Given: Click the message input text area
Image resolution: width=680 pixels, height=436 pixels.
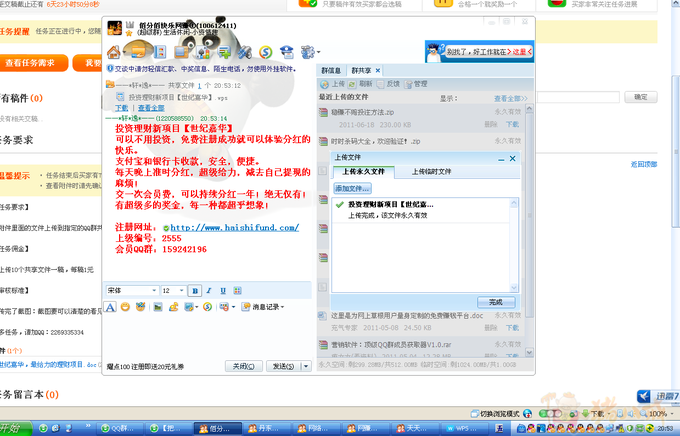Looking at the screenshot, I should pyautogui.click(x=207, y=335).
